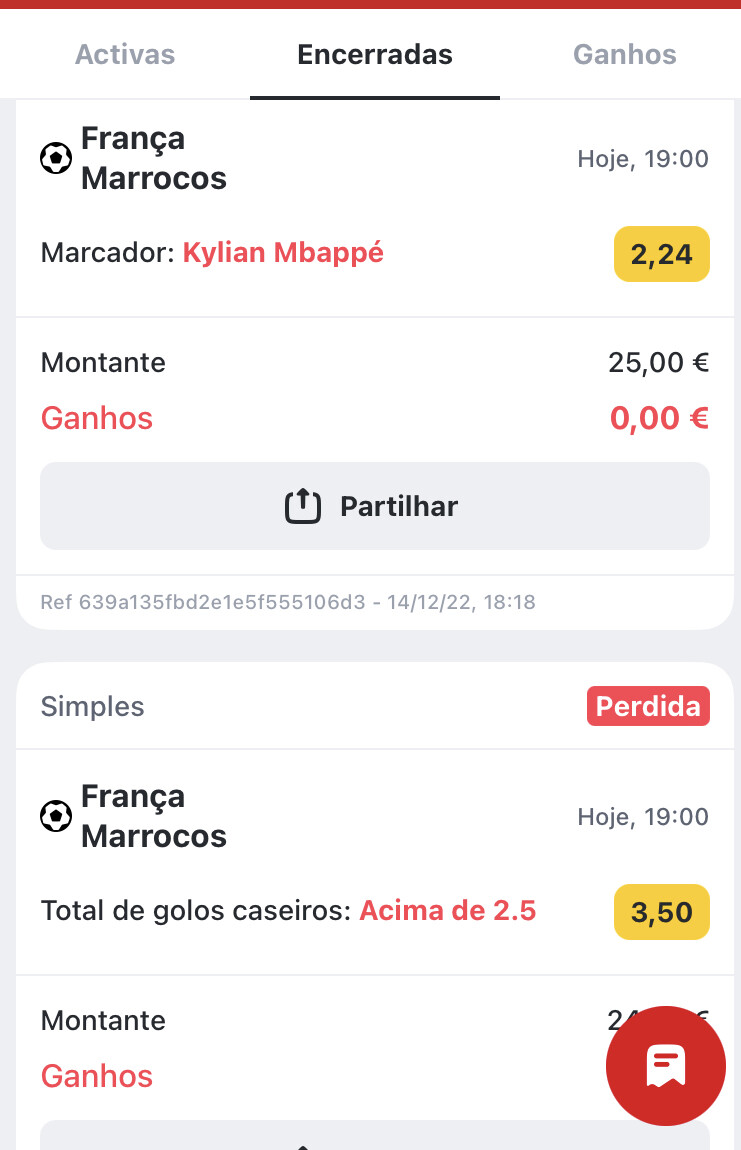Open first França Marrocos match title
The height and width of the screenshot is (1150, 741).
click(154, 158)
